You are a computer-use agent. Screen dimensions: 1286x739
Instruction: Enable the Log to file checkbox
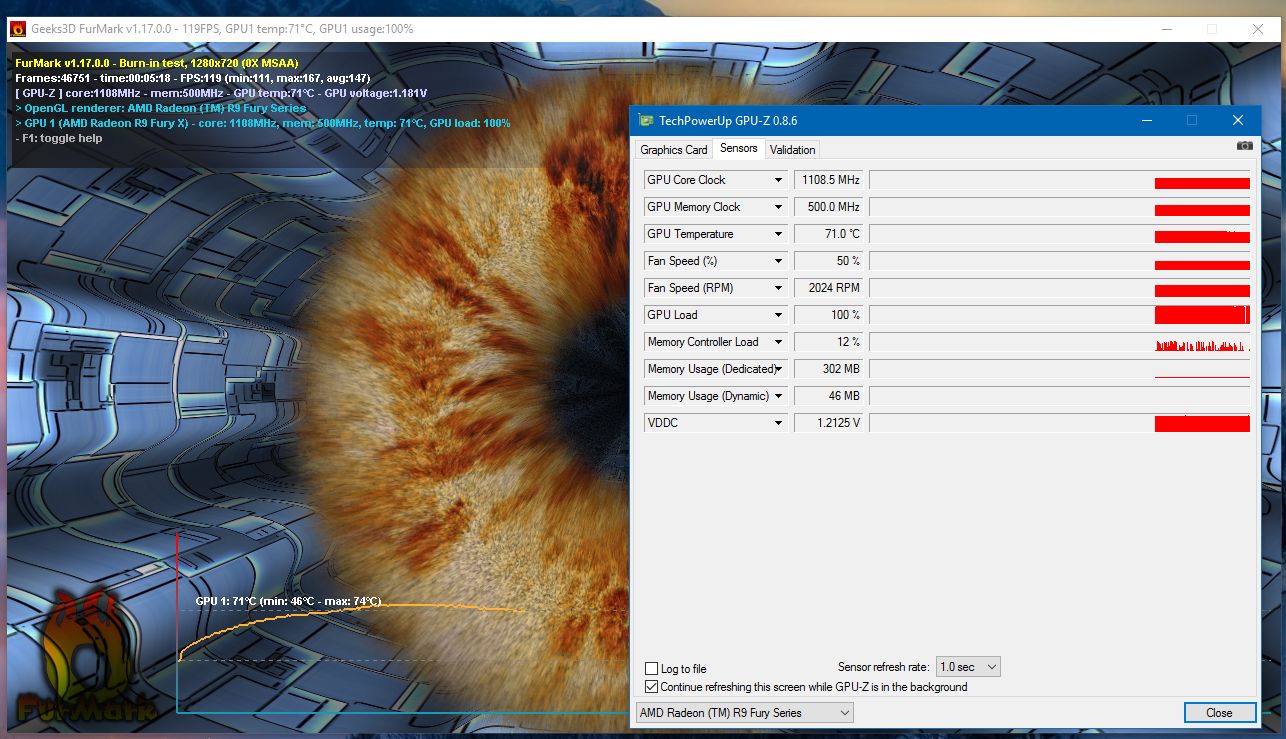click(652, 669)
